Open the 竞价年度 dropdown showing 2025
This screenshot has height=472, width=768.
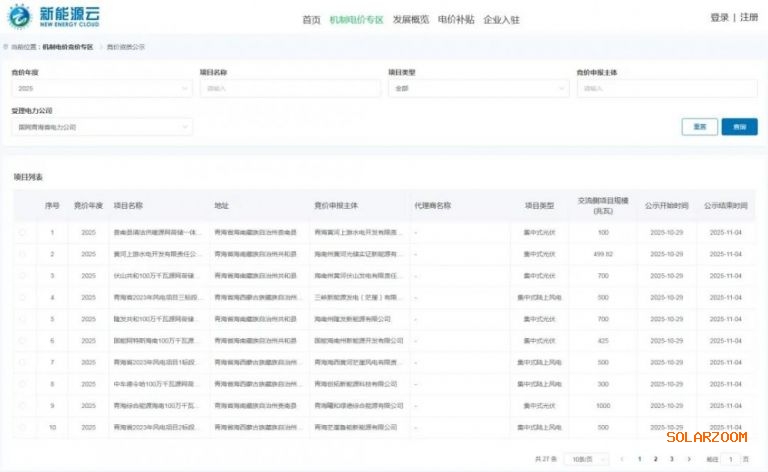pyautogui.click(x=101, y=89)
